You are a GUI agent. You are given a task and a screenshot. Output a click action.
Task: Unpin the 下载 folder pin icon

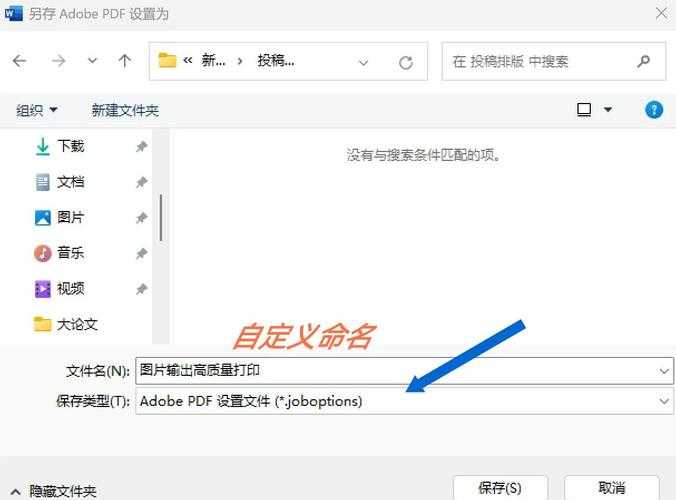(141, 146)
